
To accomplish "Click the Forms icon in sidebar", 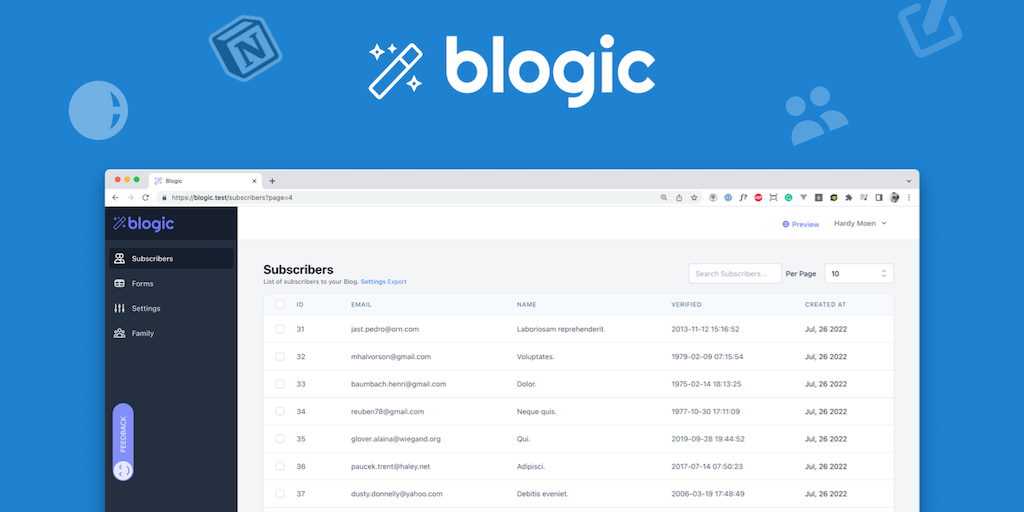I will [120, 283].
